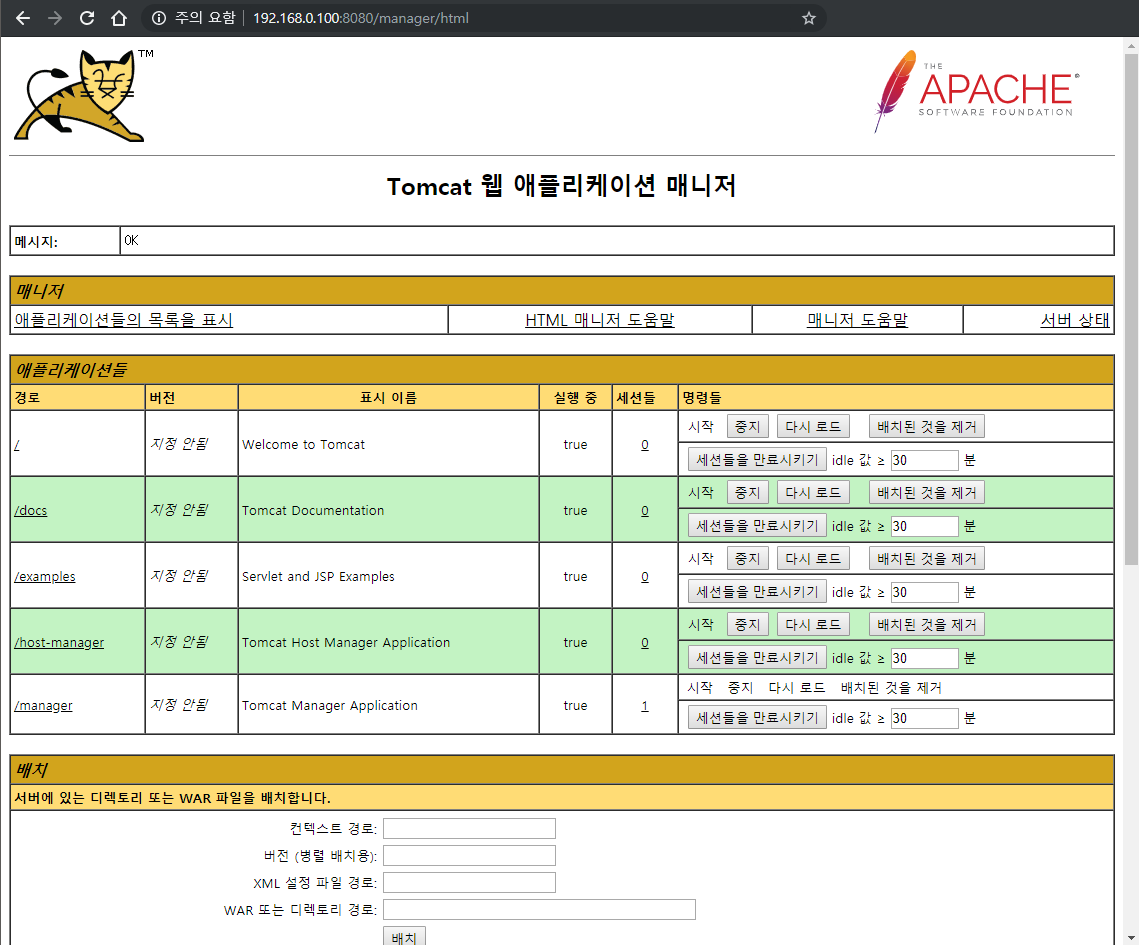Click 다시 로드 for /docs
1139x945 pixels.
pos(813,492)
